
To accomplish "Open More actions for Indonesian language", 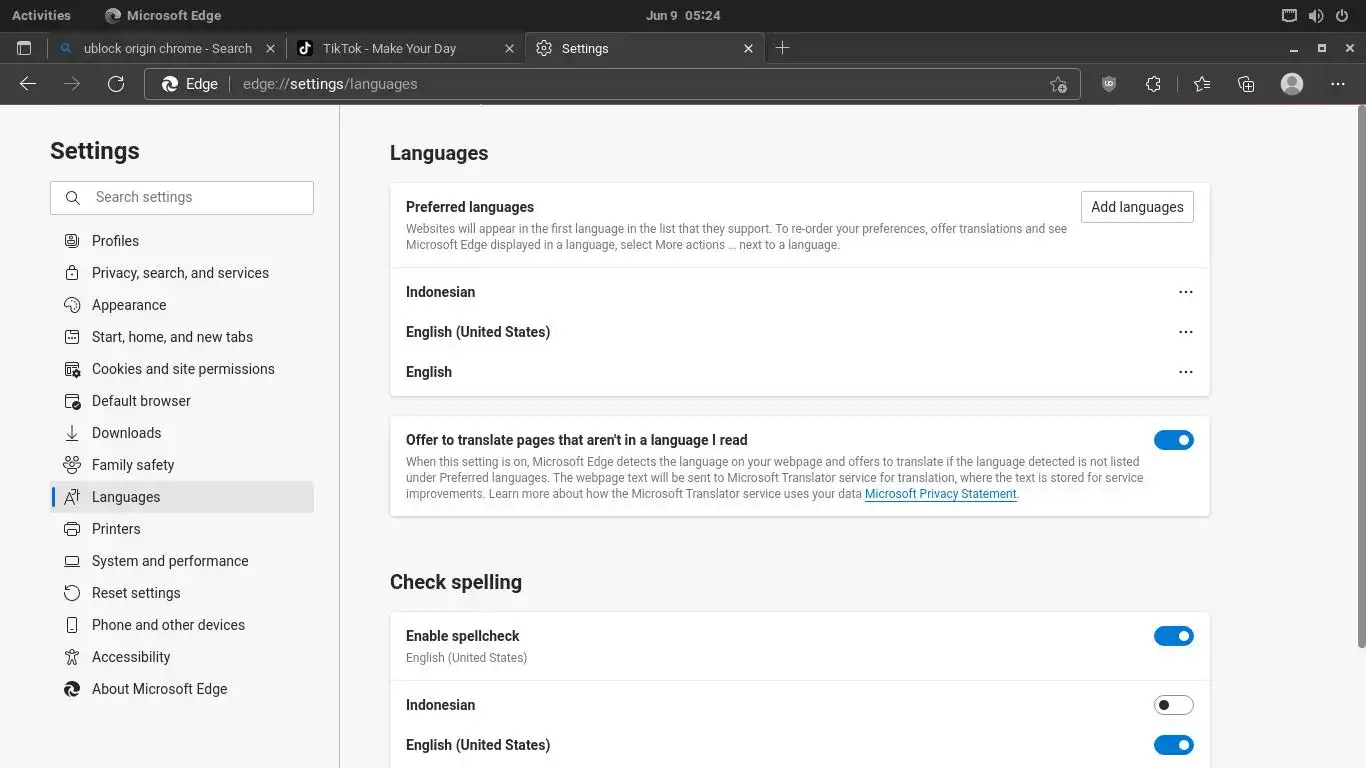I will [x=1186, y=292].
